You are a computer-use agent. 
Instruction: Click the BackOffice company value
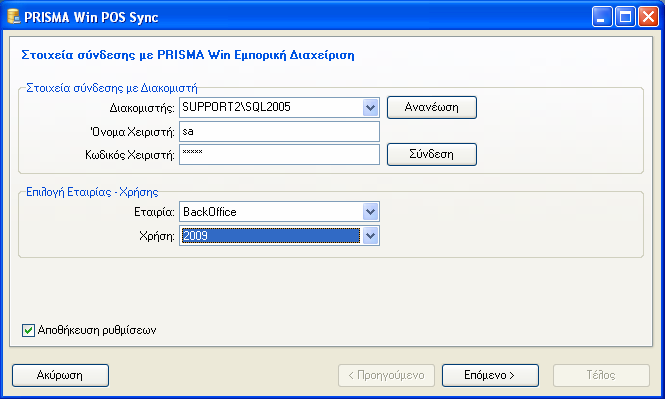(210, 212)
